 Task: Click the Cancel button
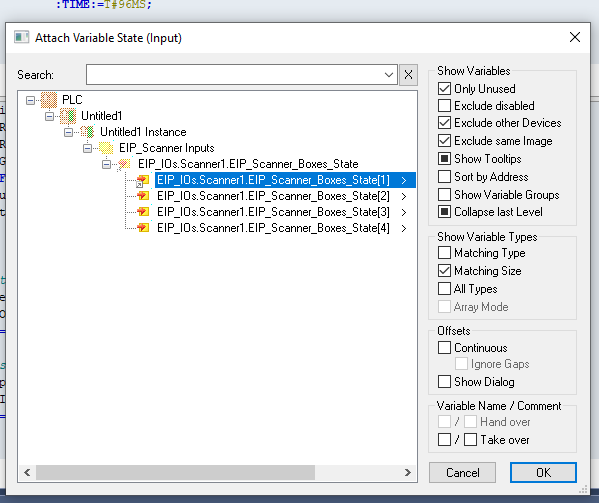click(x=462, y=473)
